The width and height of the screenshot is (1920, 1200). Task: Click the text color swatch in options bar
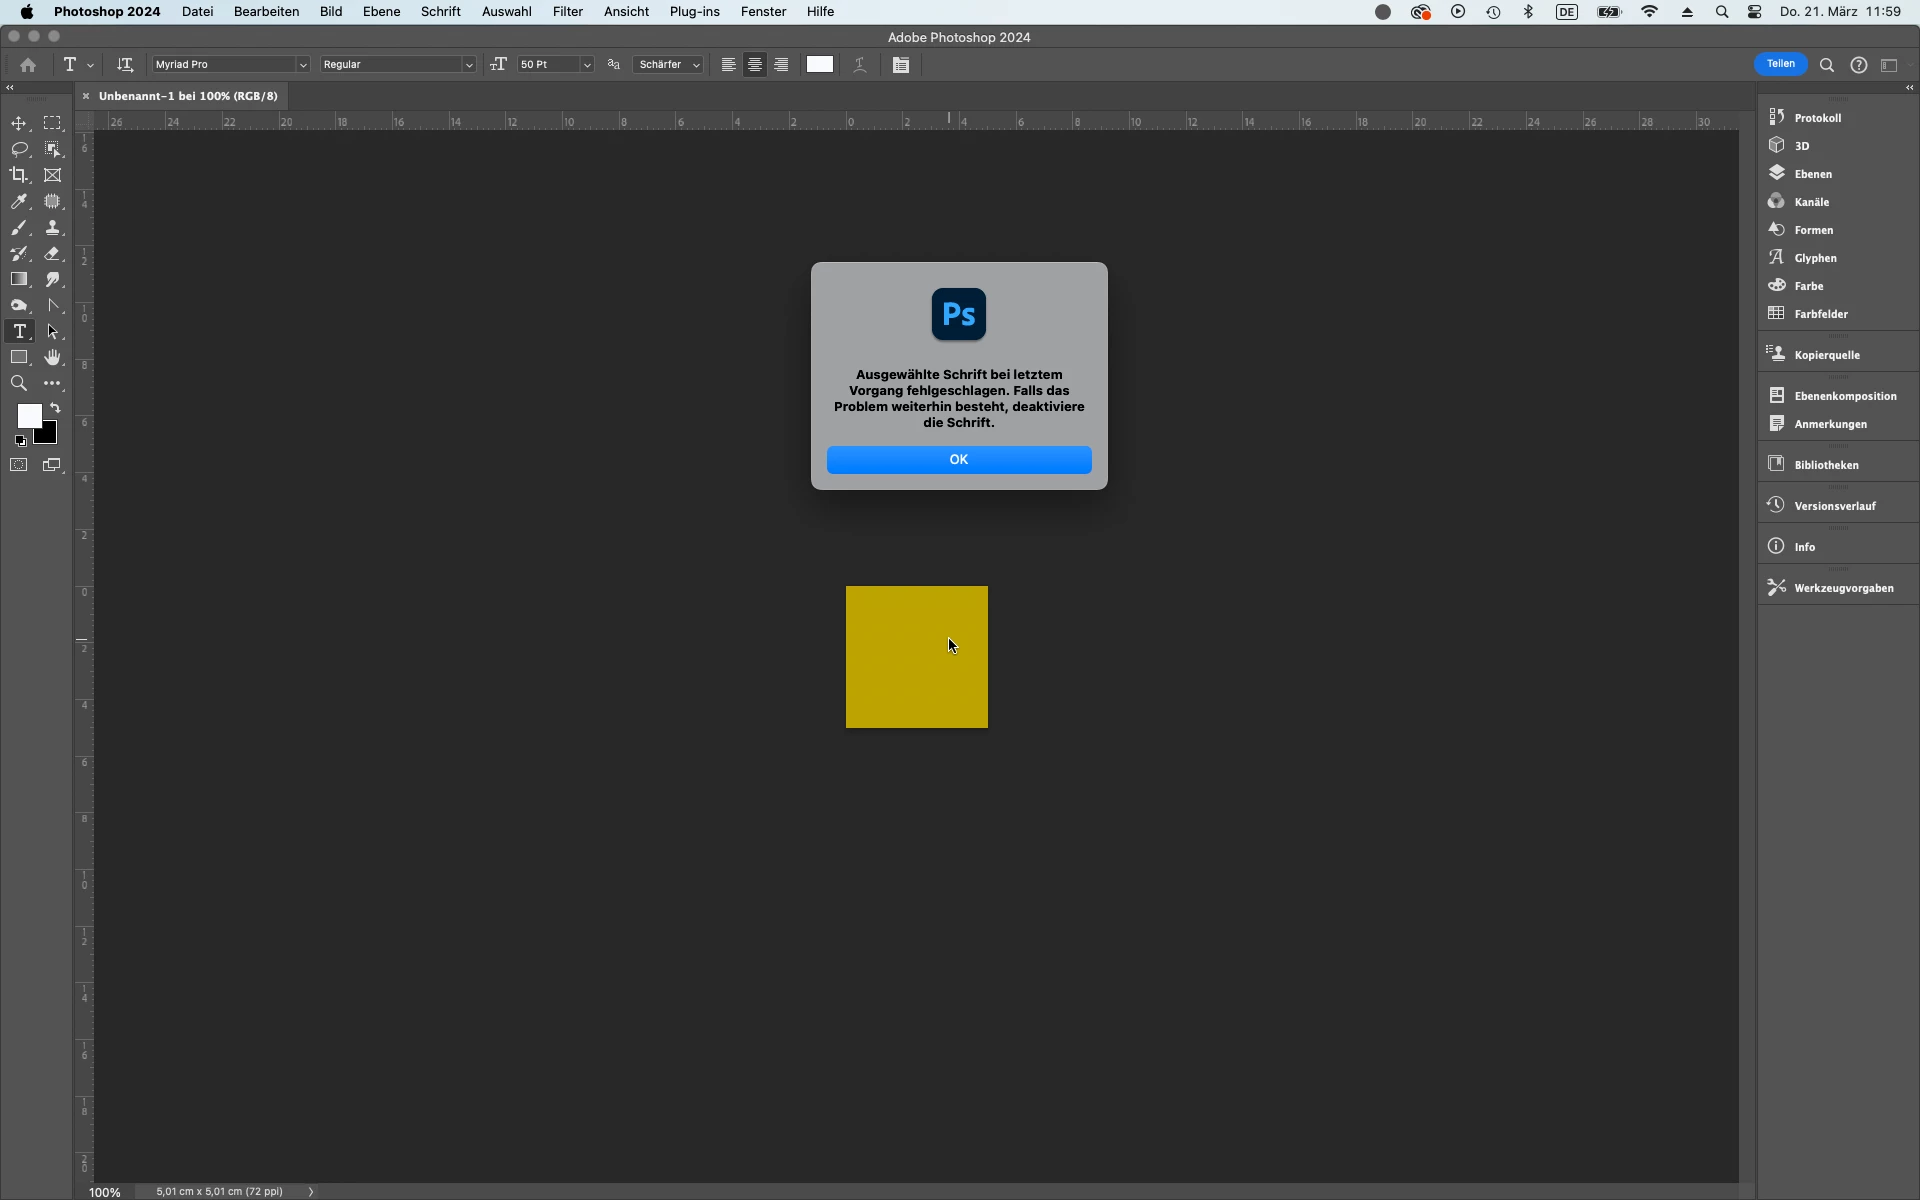pos(820,65)
